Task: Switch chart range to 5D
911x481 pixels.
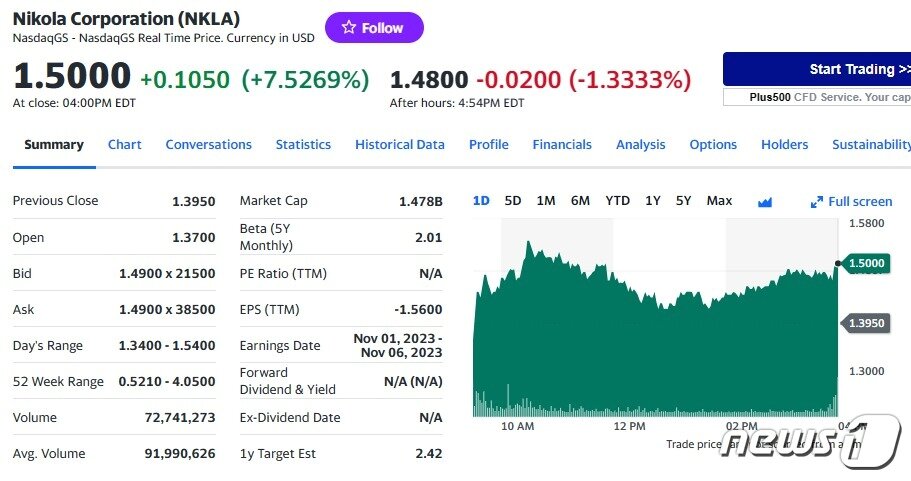Action: (513, 201)
